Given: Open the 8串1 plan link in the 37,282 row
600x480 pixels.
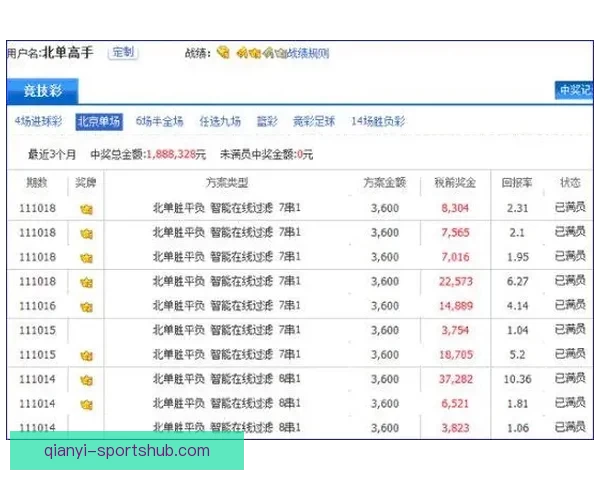Looking at the screenshot, I should (x=227, y=379).
